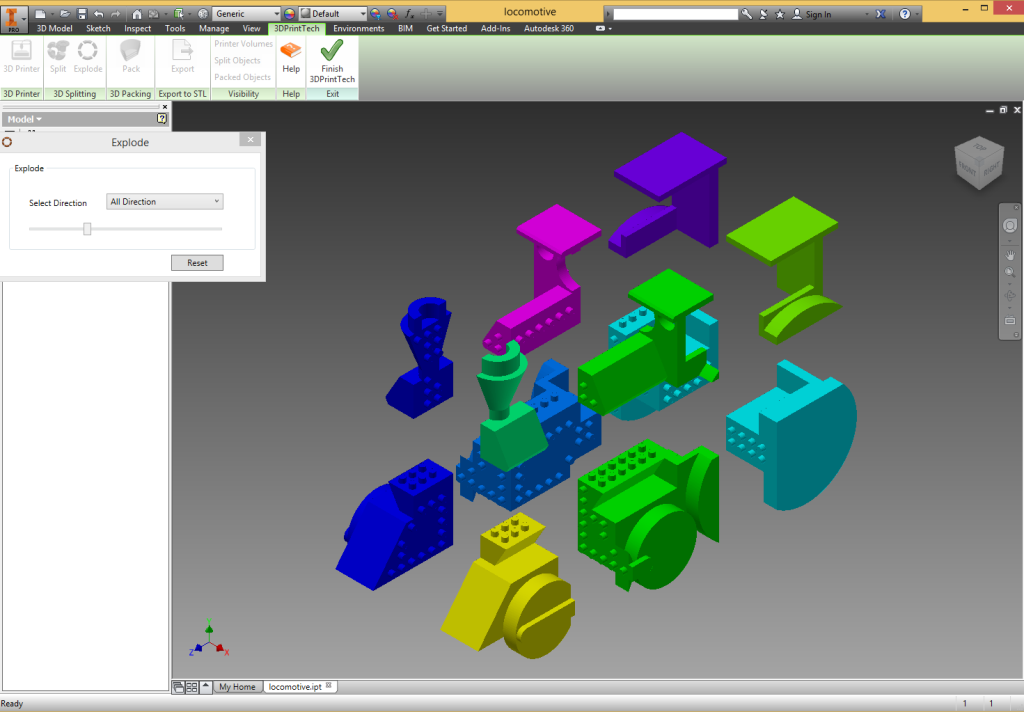Open the Select Direction dropdown
The height and width of the screenshot is (712, 1024).
(x=165, y=202)
